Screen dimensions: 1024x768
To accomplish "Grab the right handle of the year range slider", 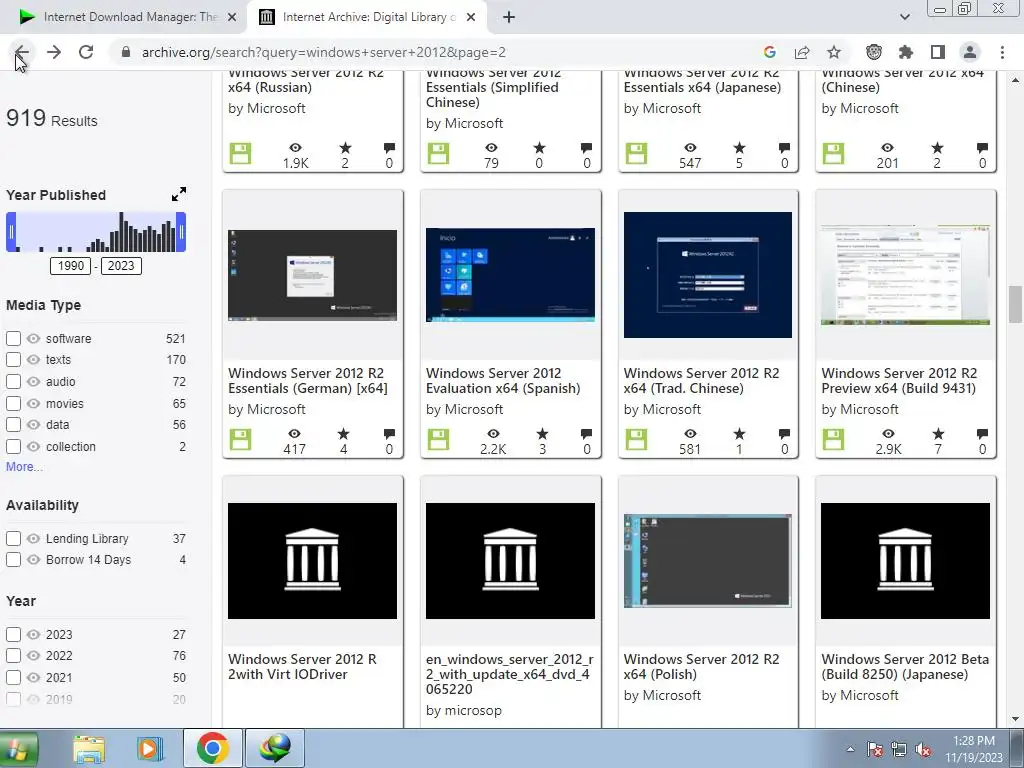I will point(182,232).
